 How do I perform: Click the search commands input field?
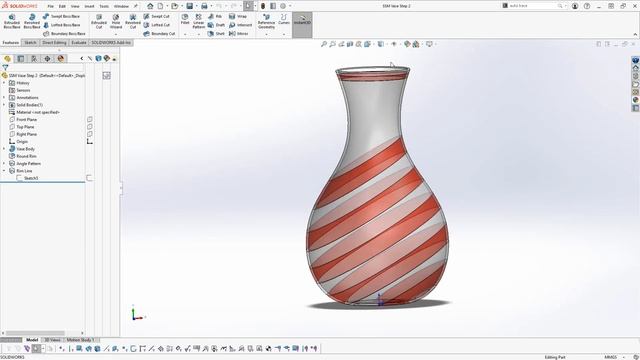point(534,6)
